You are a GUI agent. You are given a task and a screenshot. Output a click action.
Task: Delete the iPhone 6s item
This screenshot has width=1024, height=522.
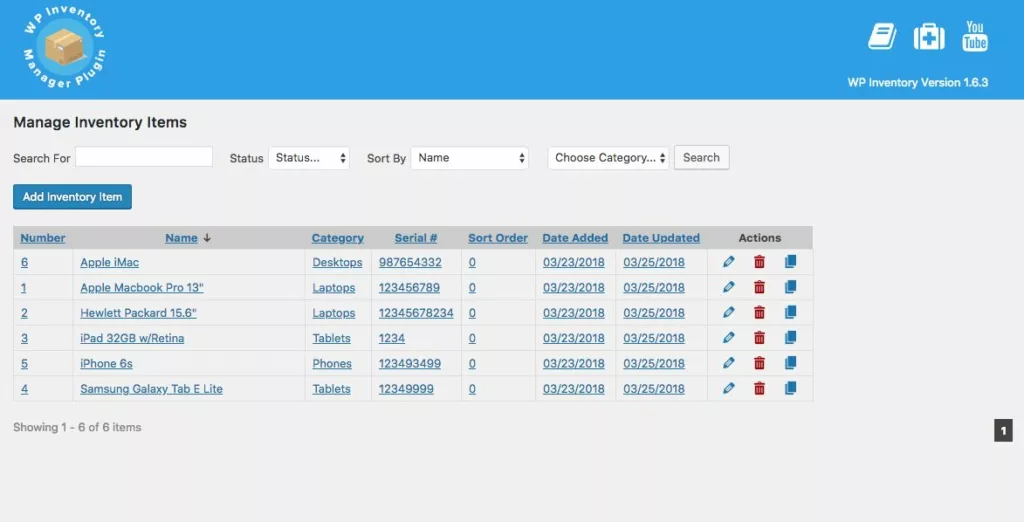[759, 363]
